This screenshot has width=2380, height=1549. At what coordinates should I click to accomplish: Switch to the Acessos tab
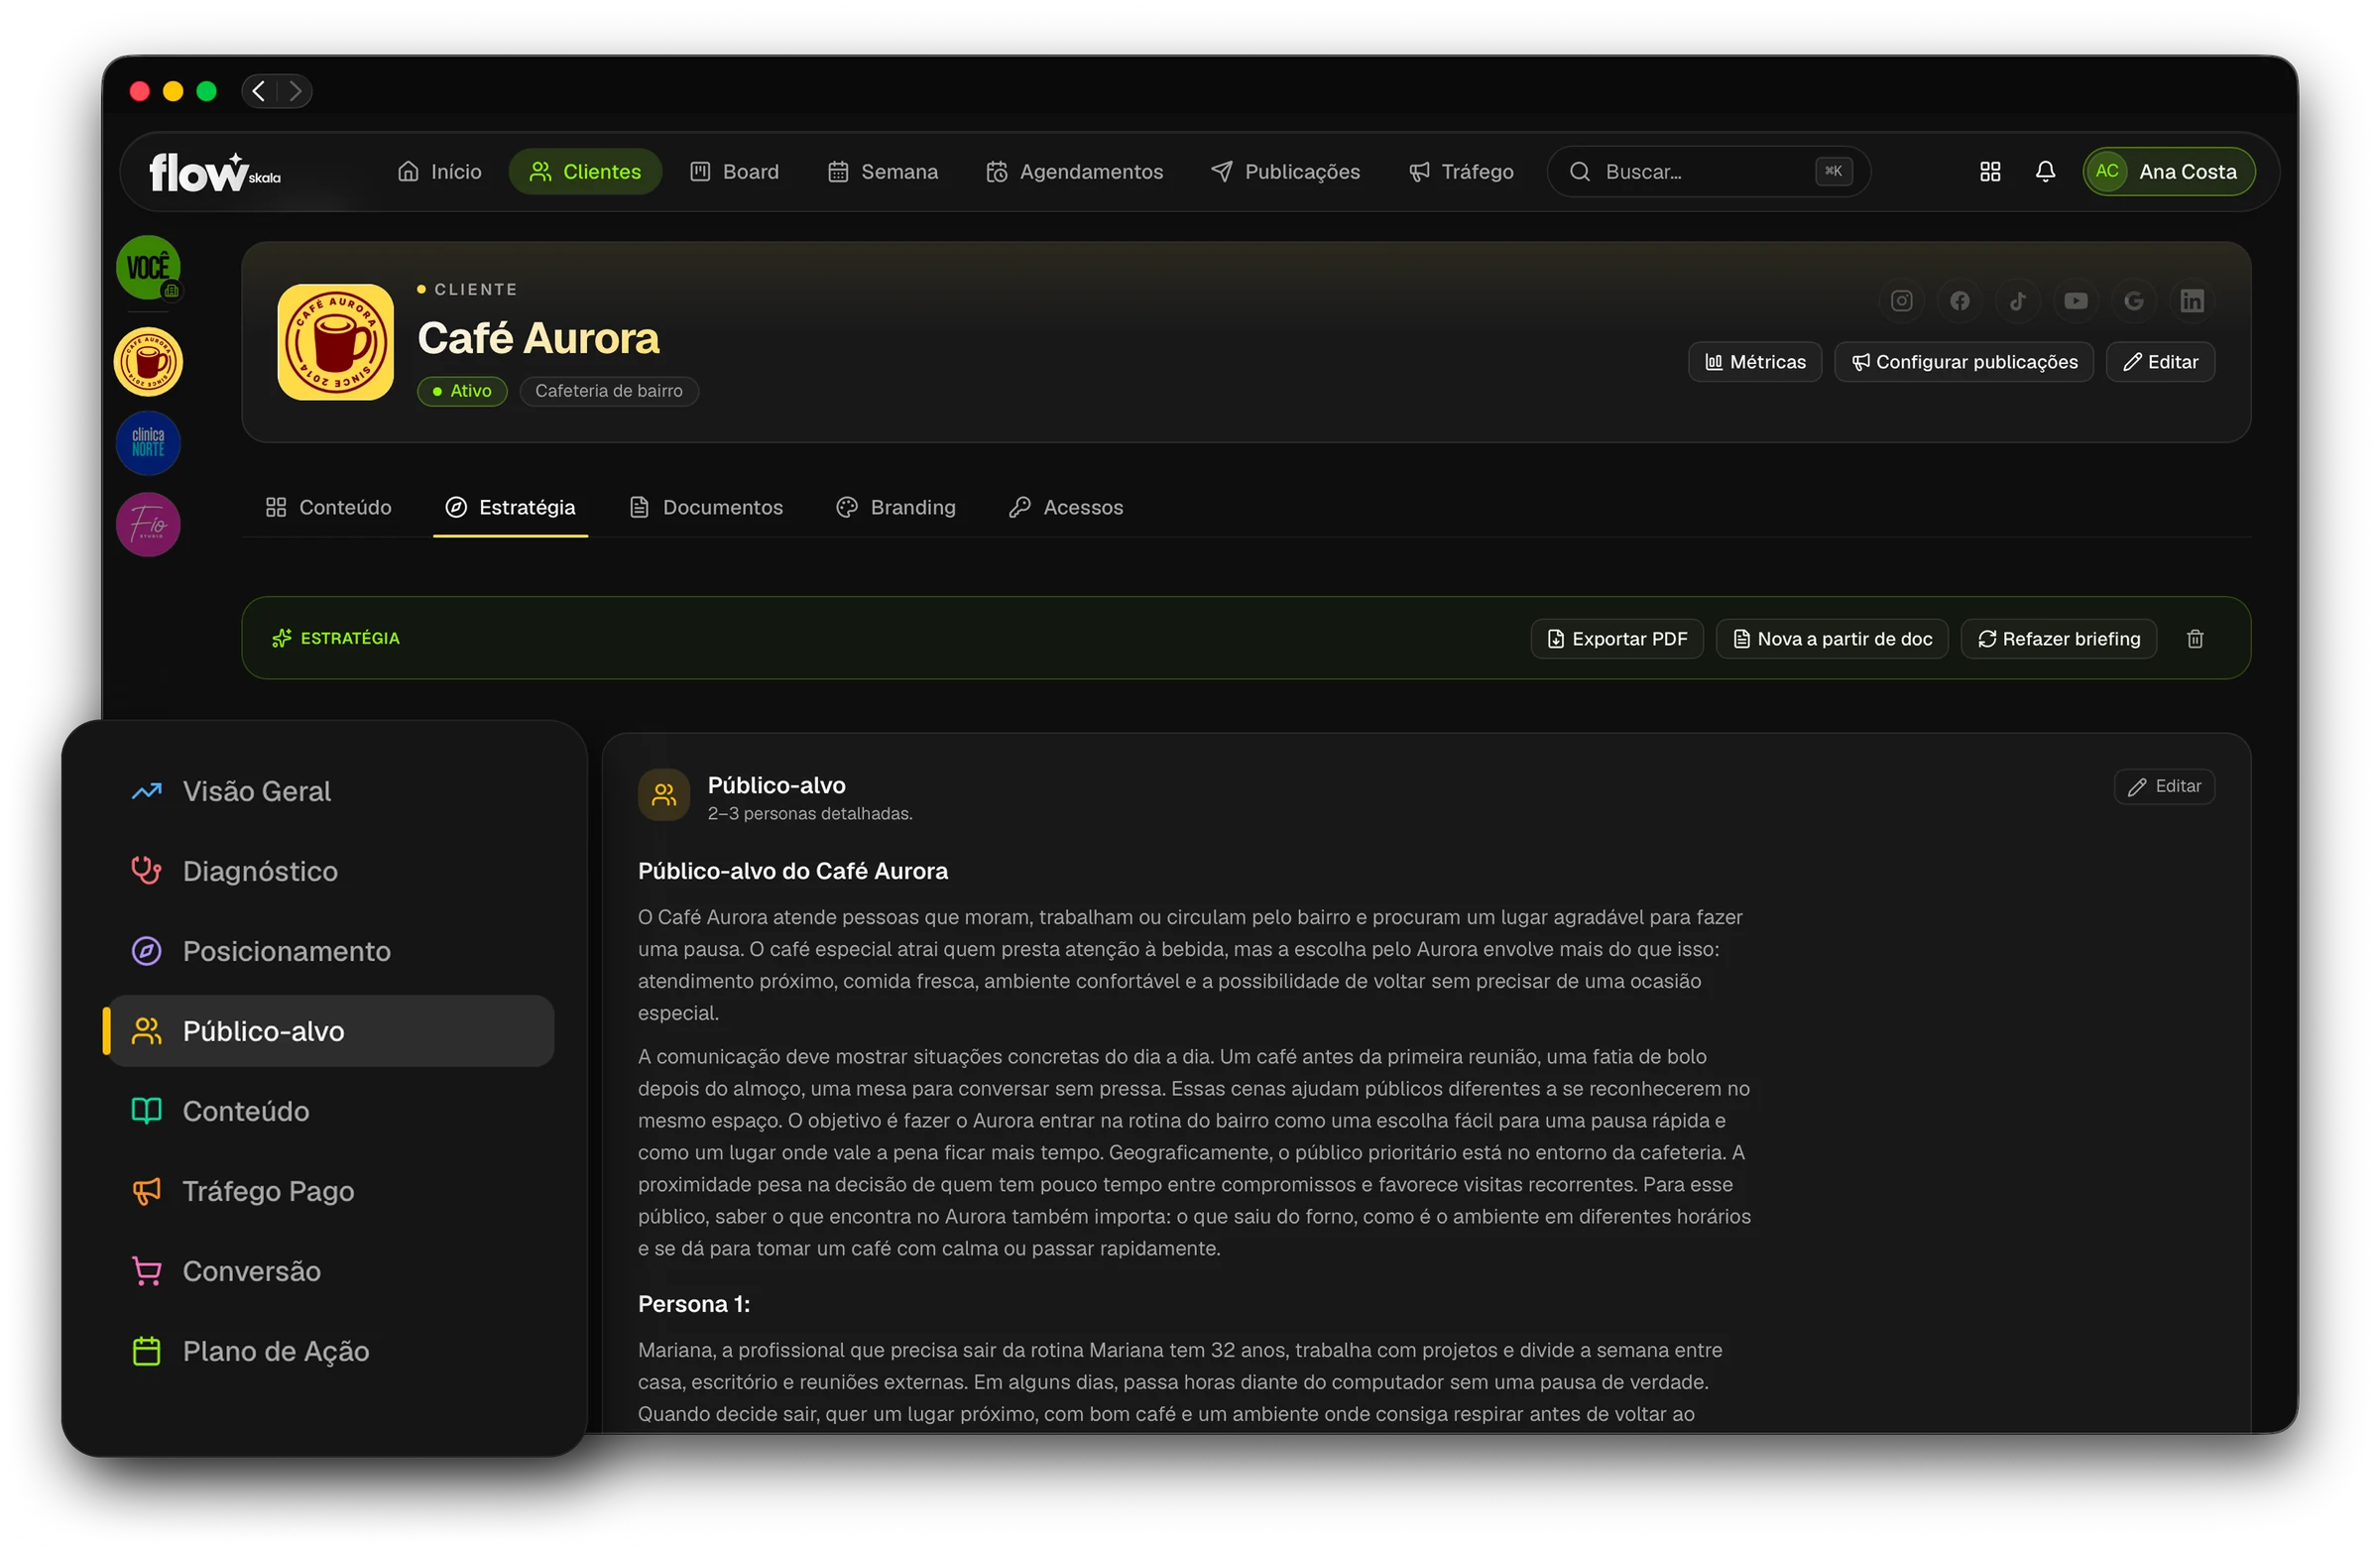coord(1066,507)
